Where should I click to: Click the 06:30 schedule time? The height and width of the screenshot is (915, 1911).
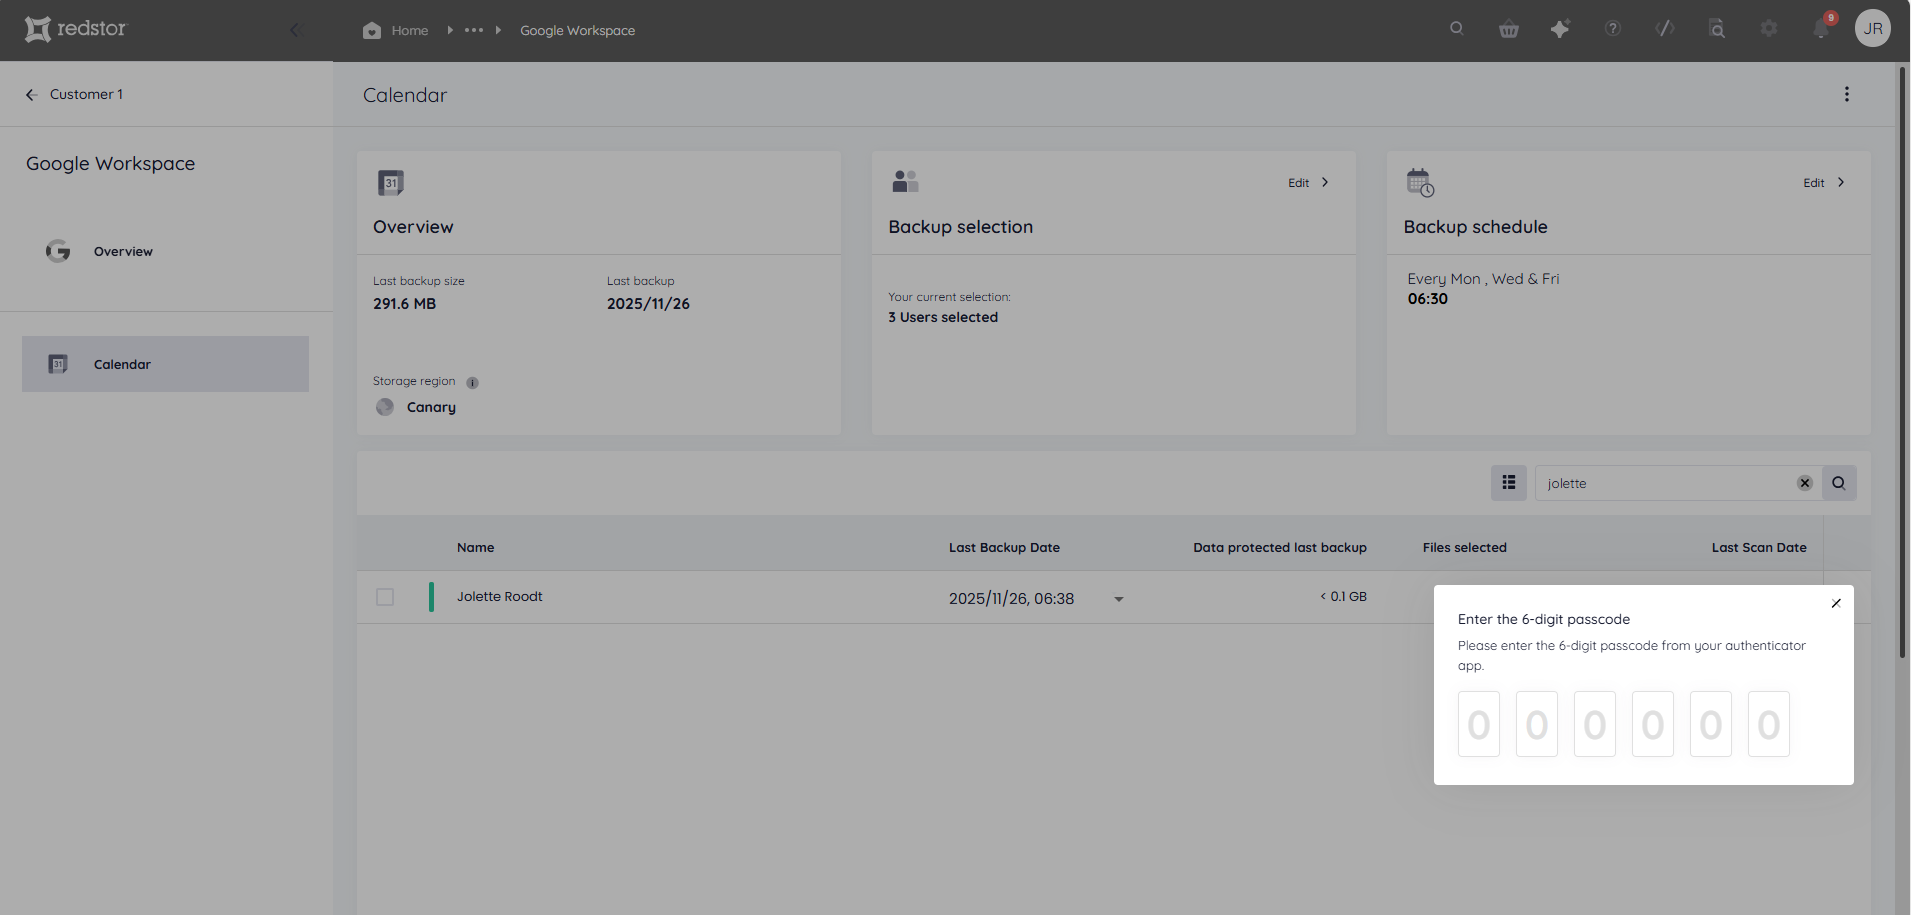click(x=1428, y=299)
